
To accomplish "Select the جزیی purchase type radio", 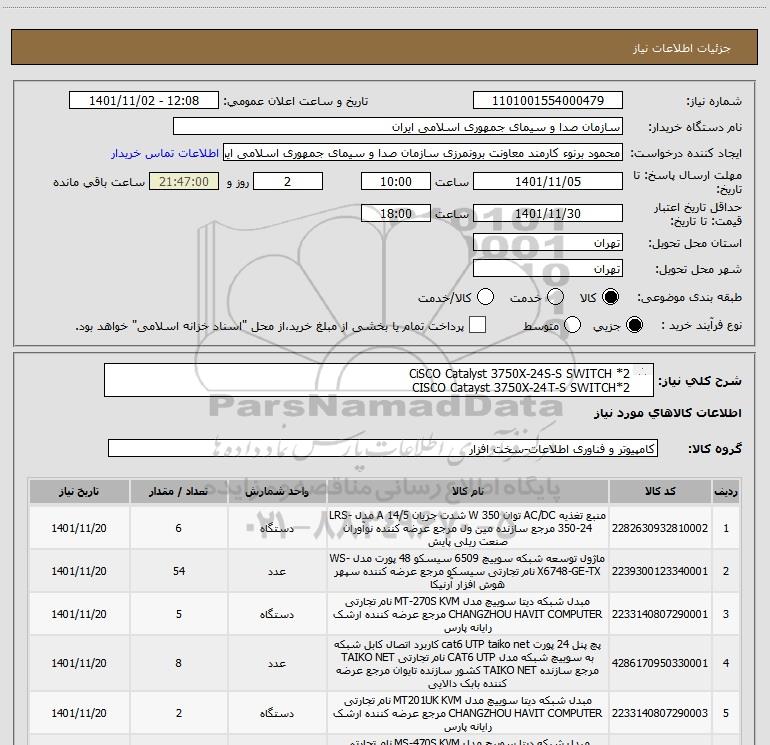I will 634,325.
